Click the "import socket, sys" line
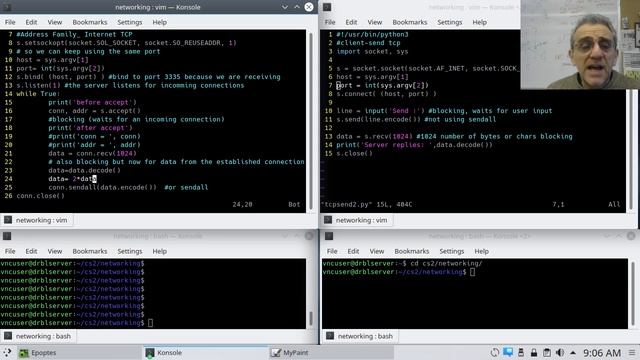640x360 pixels. point(372,51)
